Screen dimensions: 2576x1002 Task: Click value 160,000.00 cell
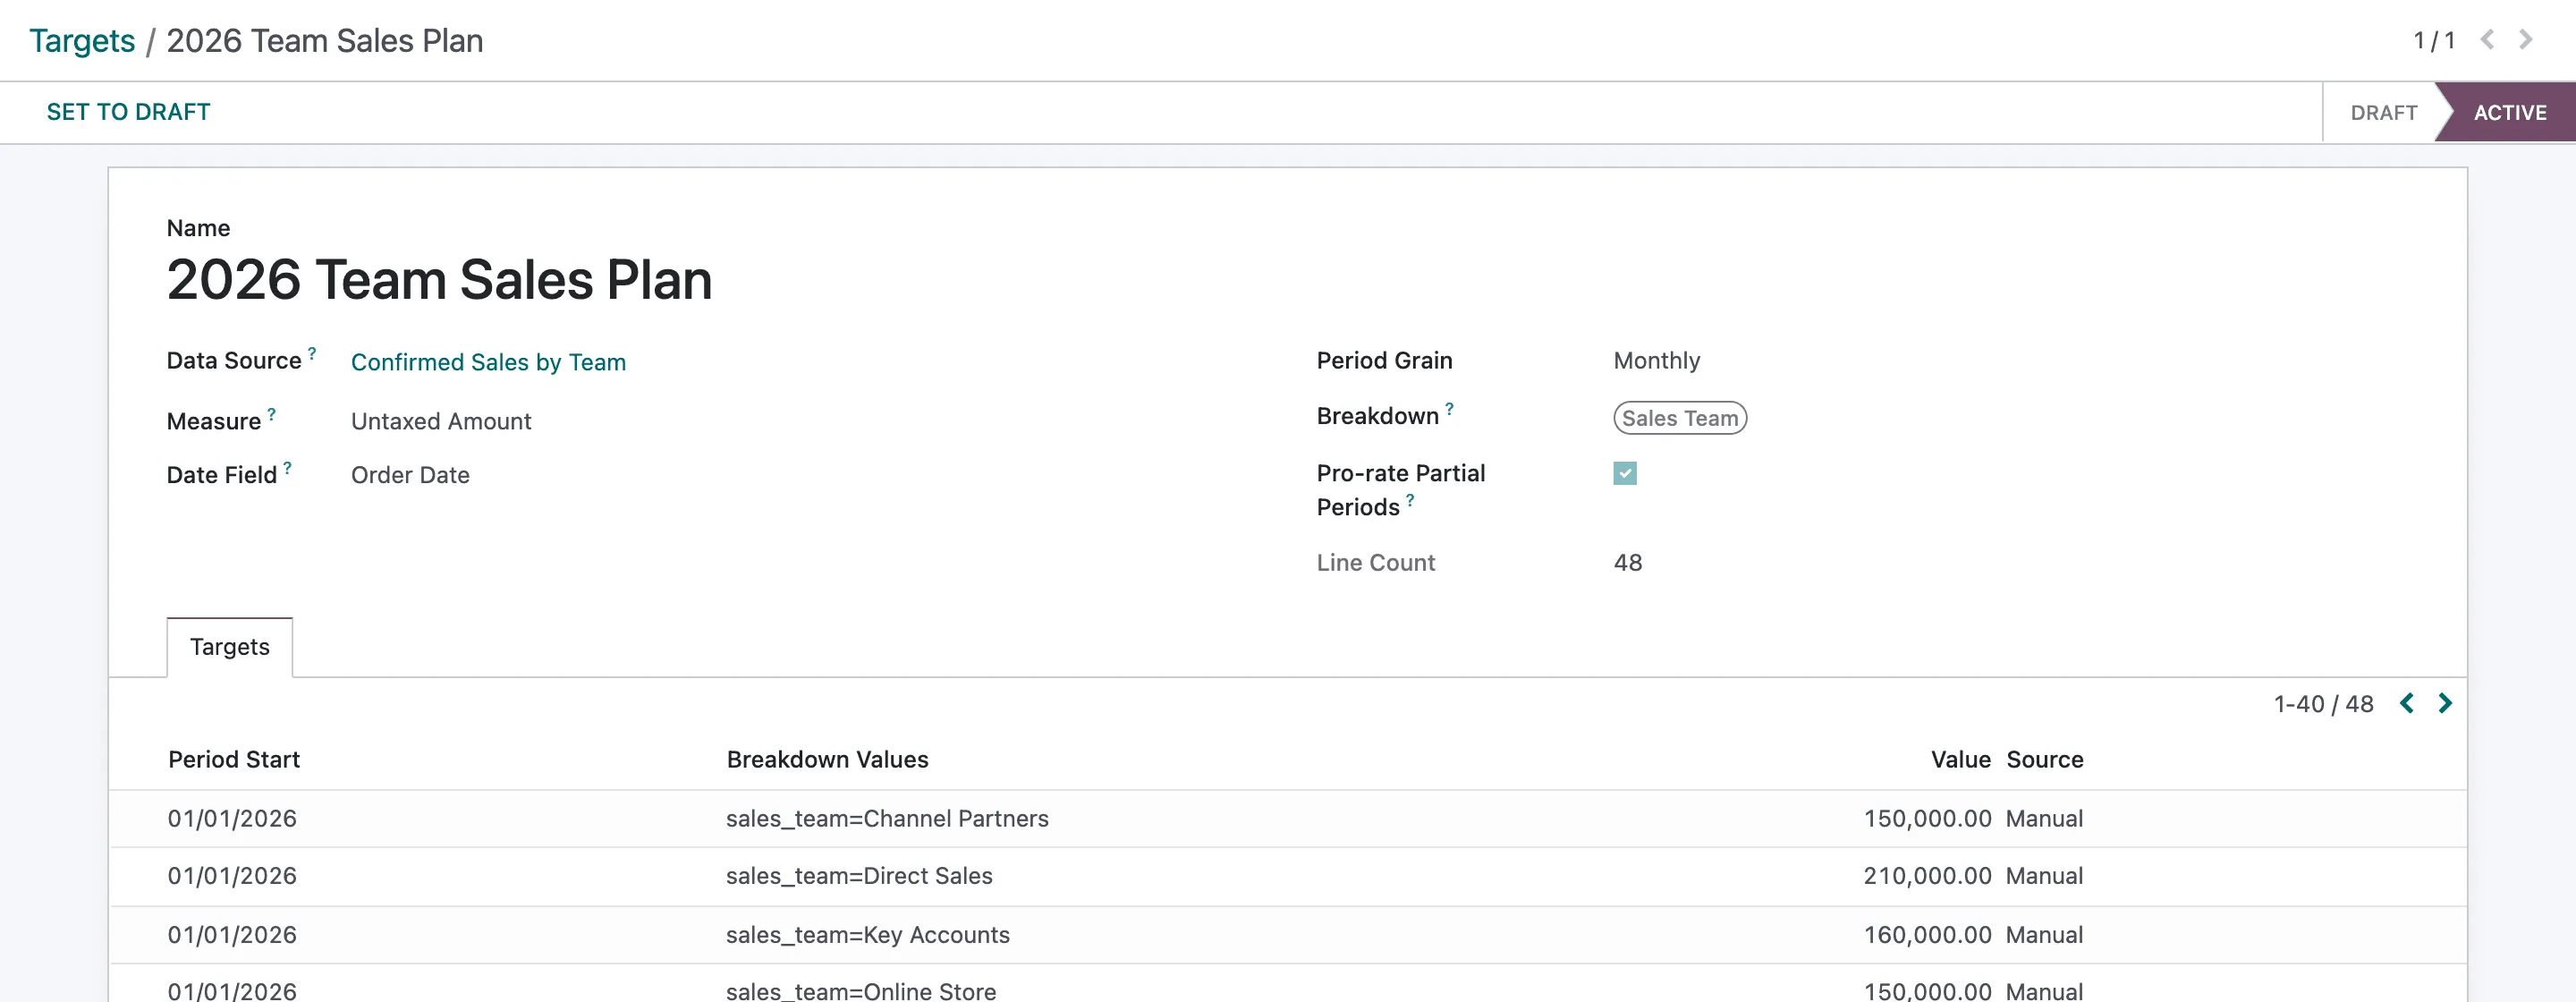pos(1927,935)
